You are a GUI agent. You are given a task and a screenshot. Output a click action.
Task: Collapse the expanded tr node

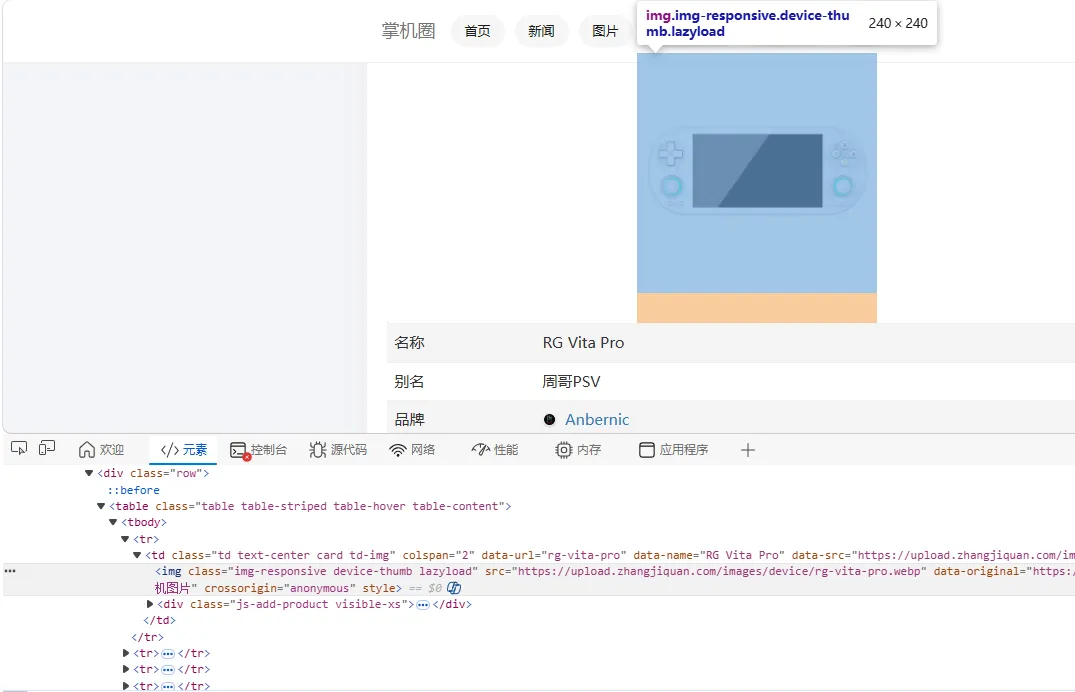point(125,539)
